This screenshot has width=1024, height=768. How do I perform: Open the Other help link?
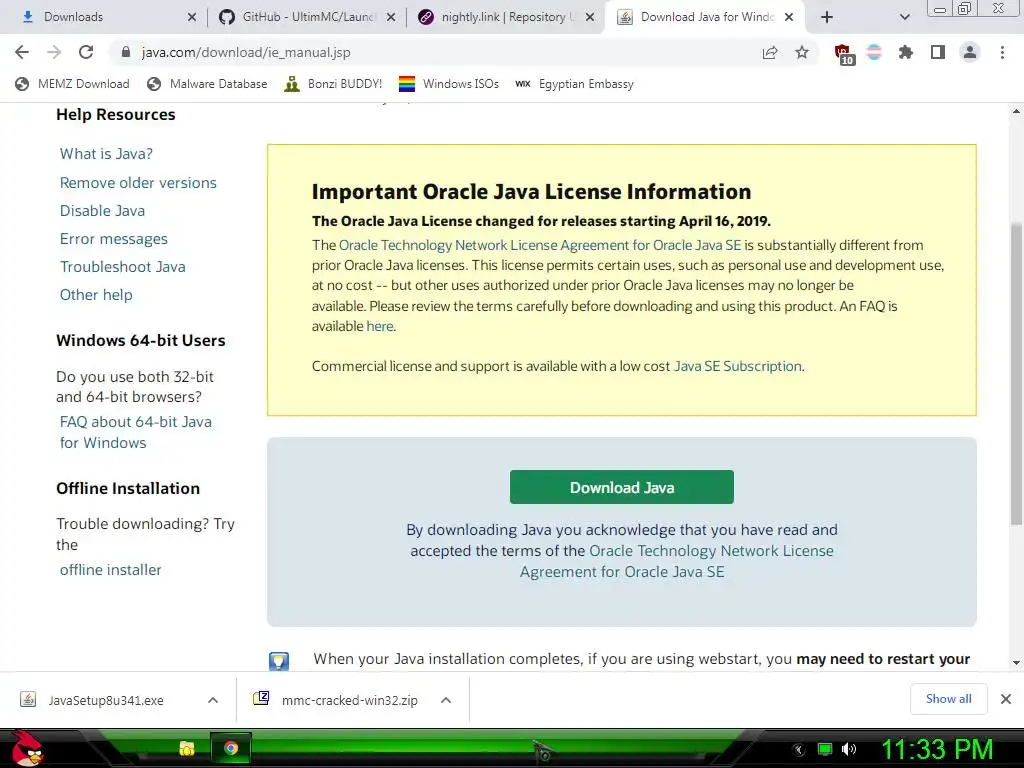(x=96, y=295)
